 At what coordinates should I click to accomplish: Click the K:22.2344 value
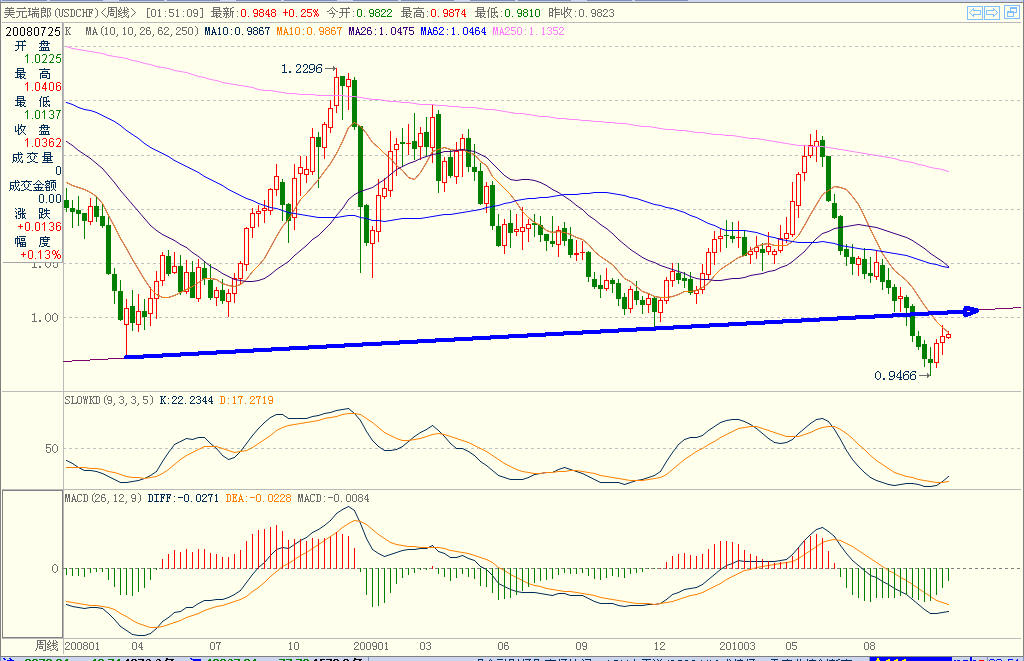click(x=186, y=400)
